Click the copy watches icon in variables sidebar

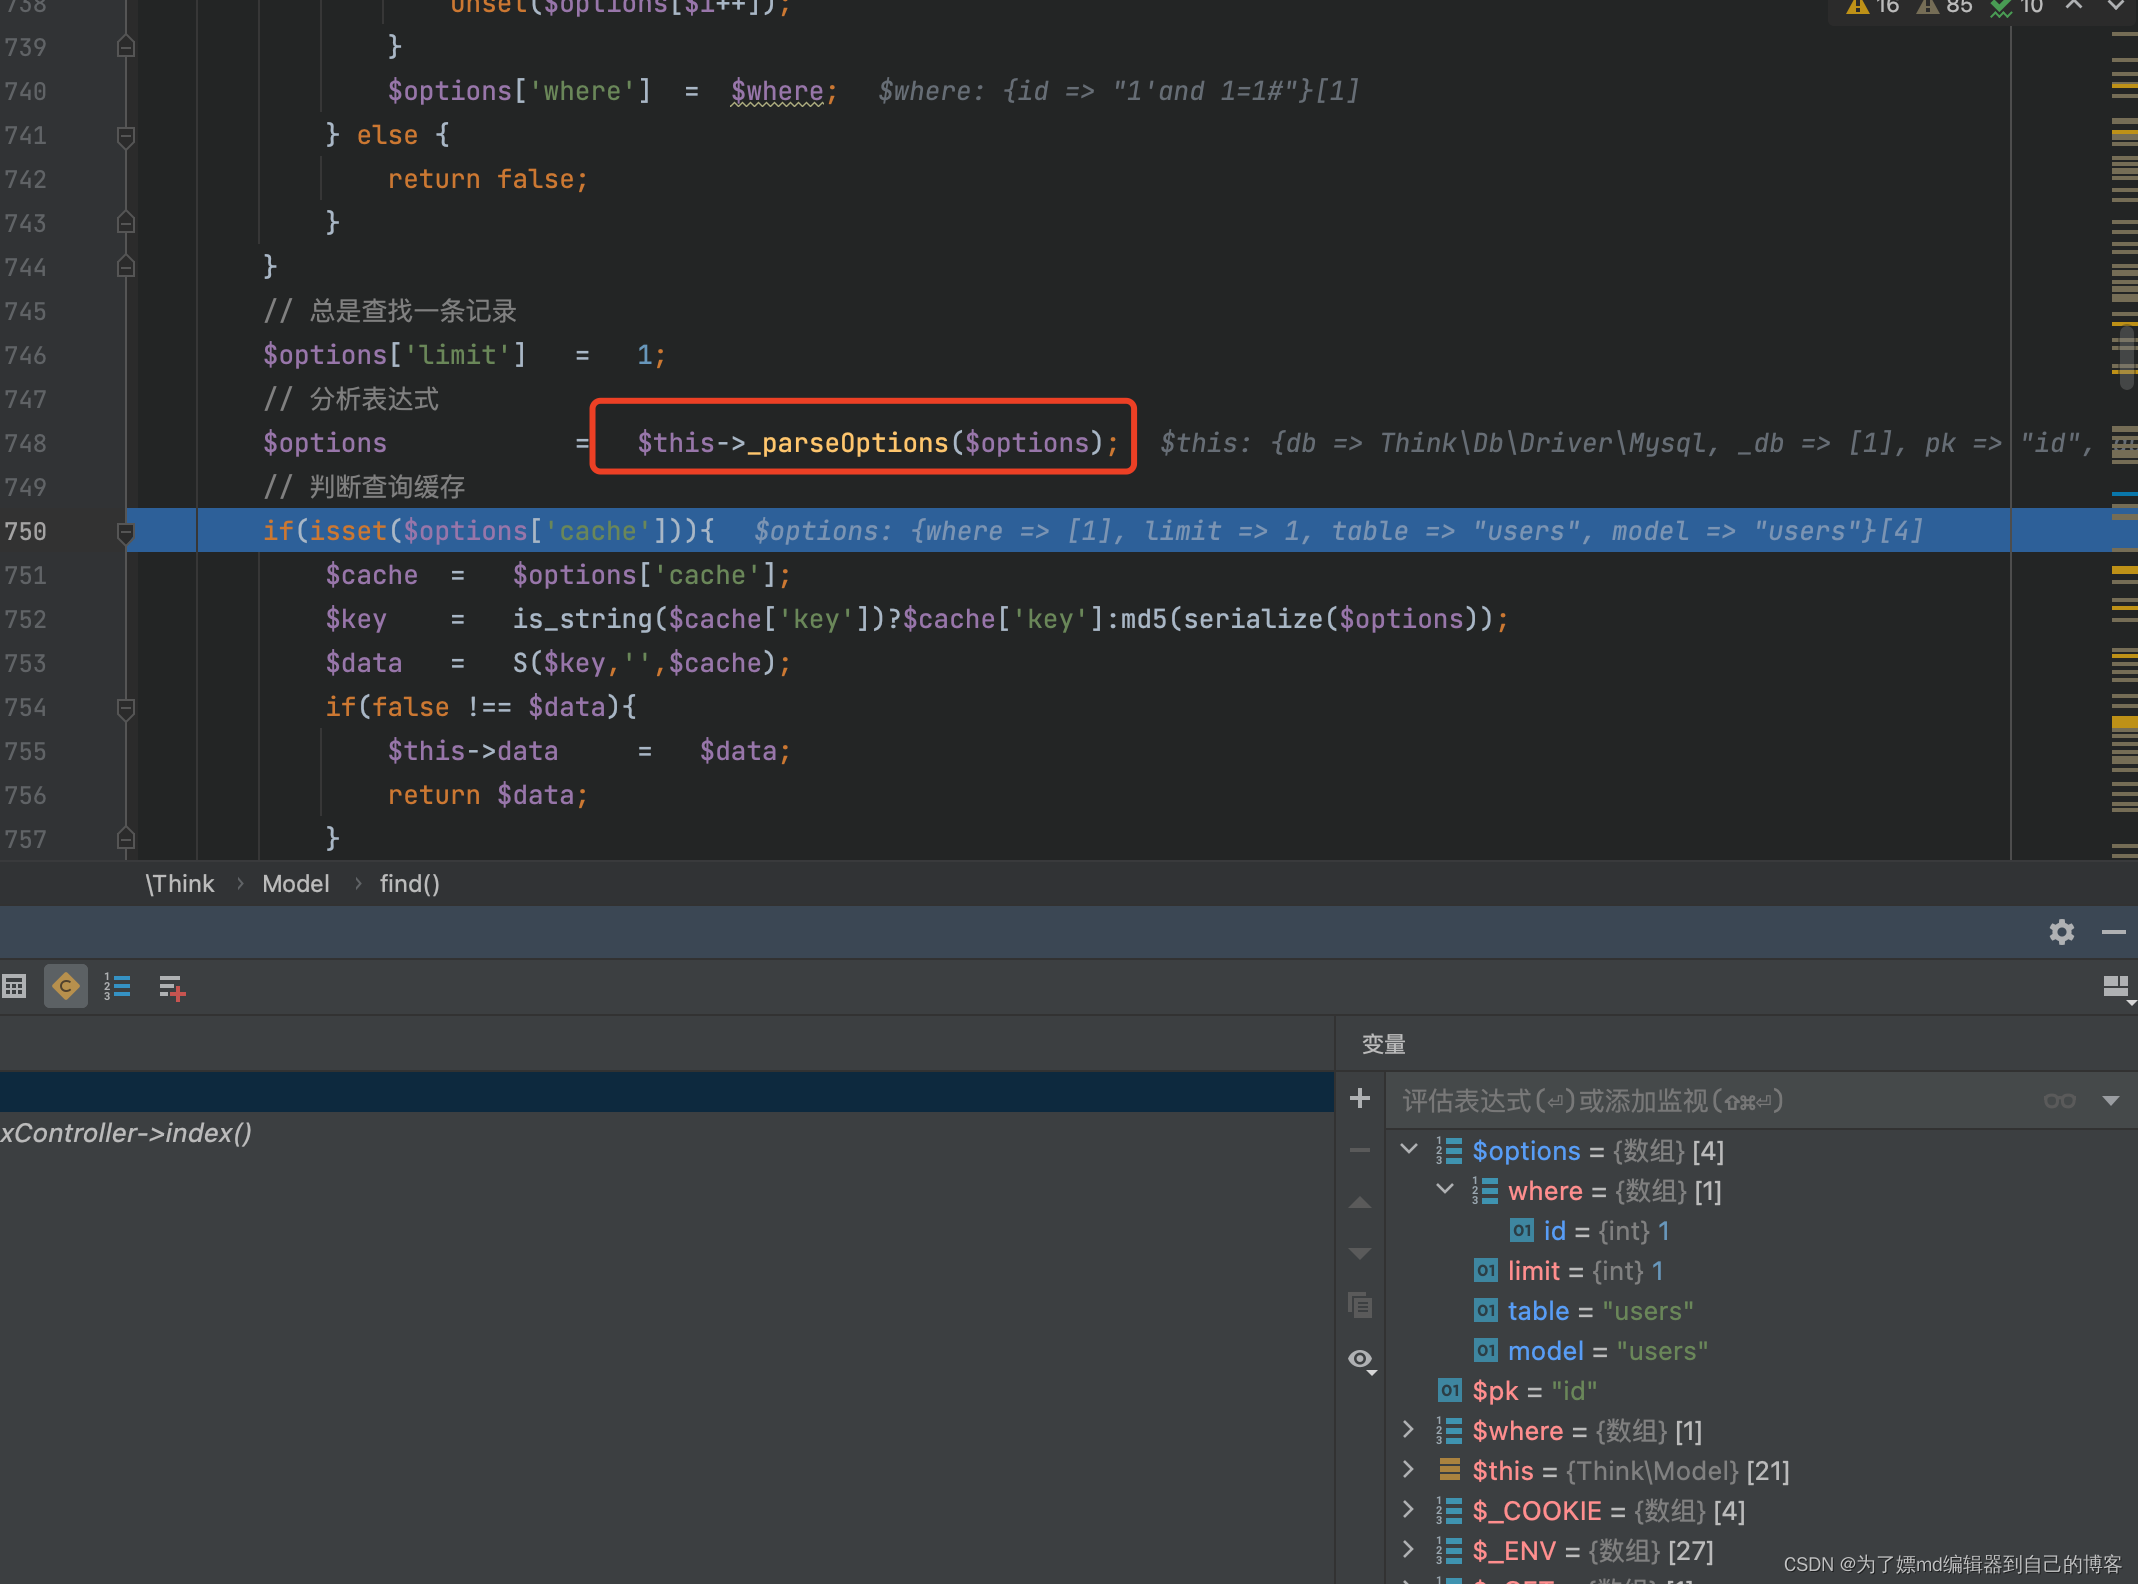point(1360,1305)
